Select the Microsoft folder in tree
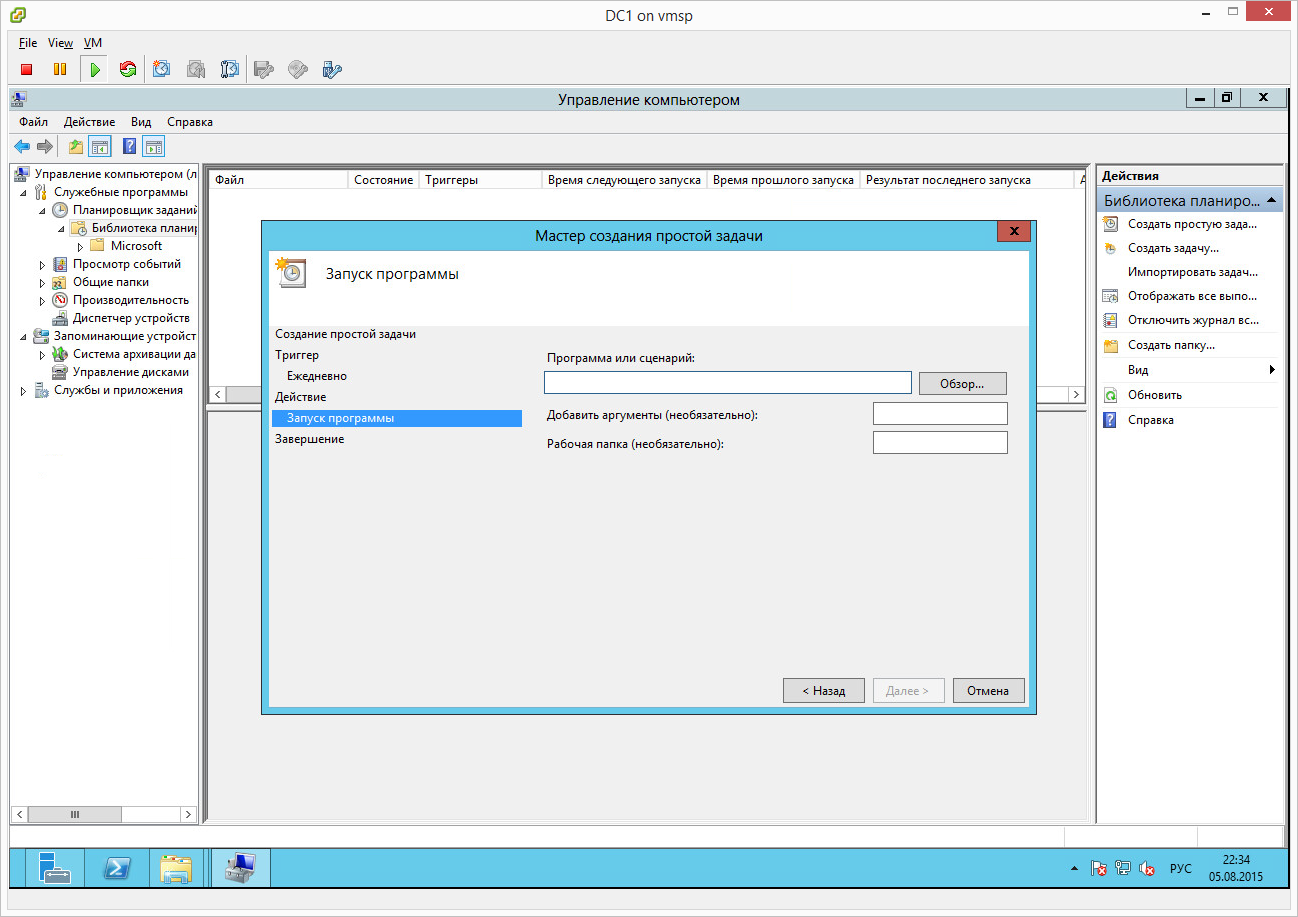Screen dimensions: 1298x917 click(136, 246)
